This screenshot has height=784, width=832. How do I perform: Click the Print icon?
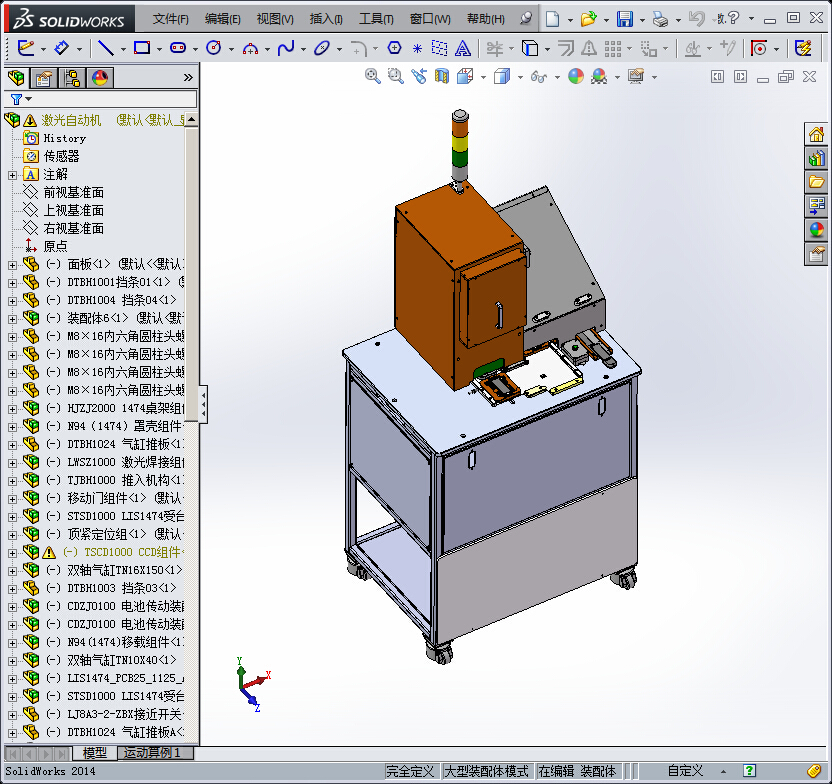point(661,20)
